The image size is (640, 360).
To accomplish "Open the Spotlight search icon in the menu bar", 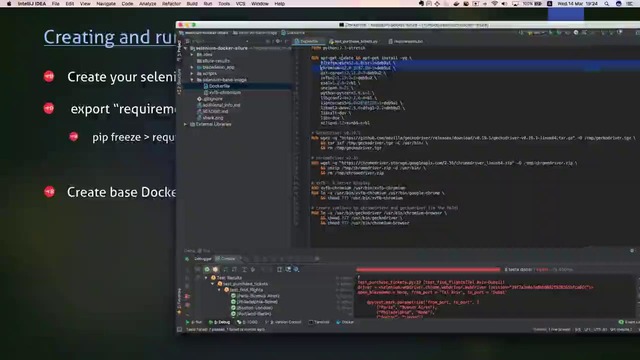I will [x=607, y=4].
